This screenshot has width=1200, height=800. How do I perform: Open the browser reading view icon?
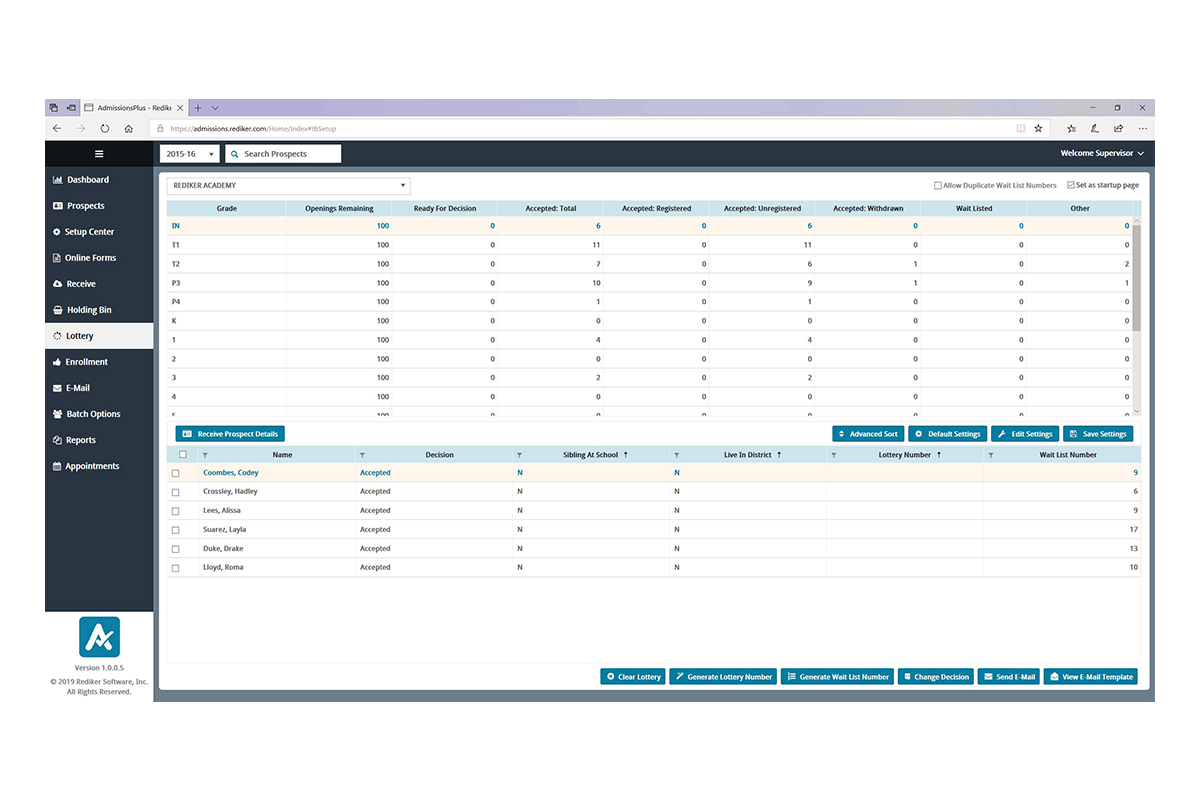[x=1020, y=128]
